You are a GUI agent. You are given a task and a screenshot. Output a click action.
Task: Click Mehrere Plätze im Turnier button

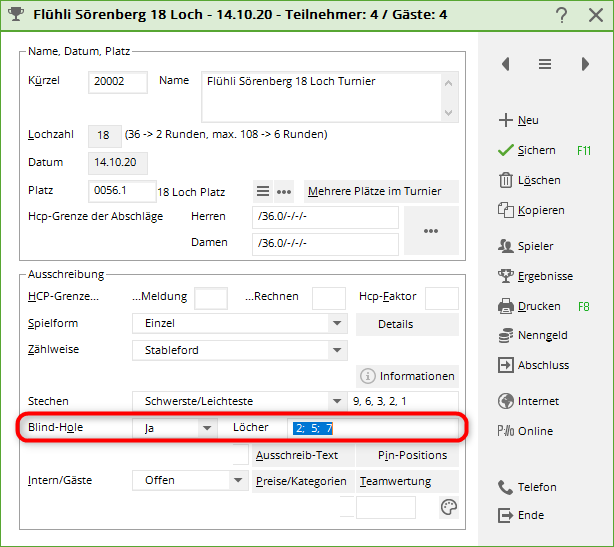(x=380, y=191)
